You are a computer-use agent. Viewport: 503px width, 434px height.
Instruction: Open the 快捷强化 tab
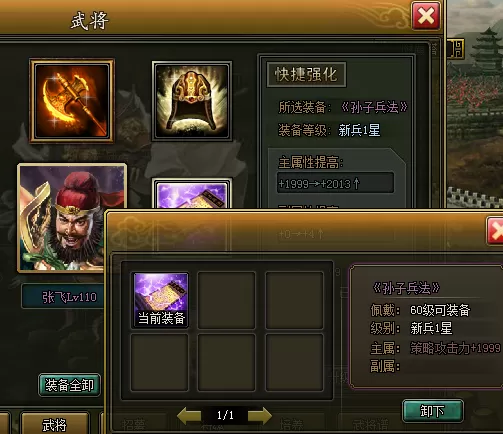306,74
